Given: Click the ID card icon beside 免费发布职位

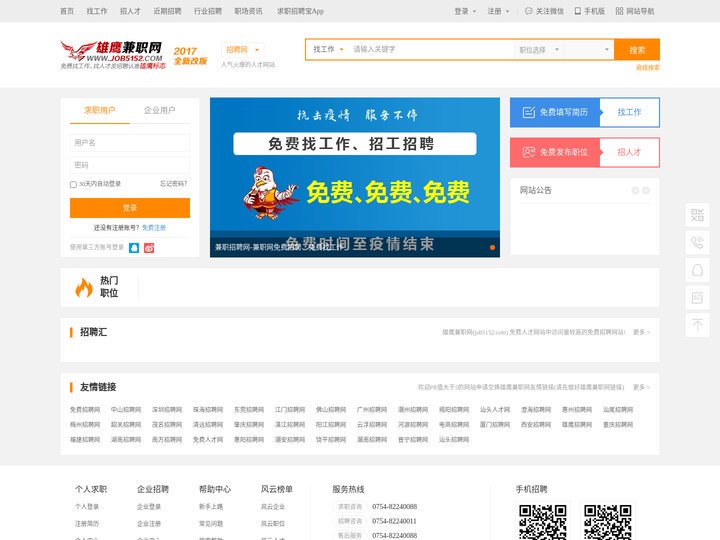Looking at the screenshot, I should point(529,152).
